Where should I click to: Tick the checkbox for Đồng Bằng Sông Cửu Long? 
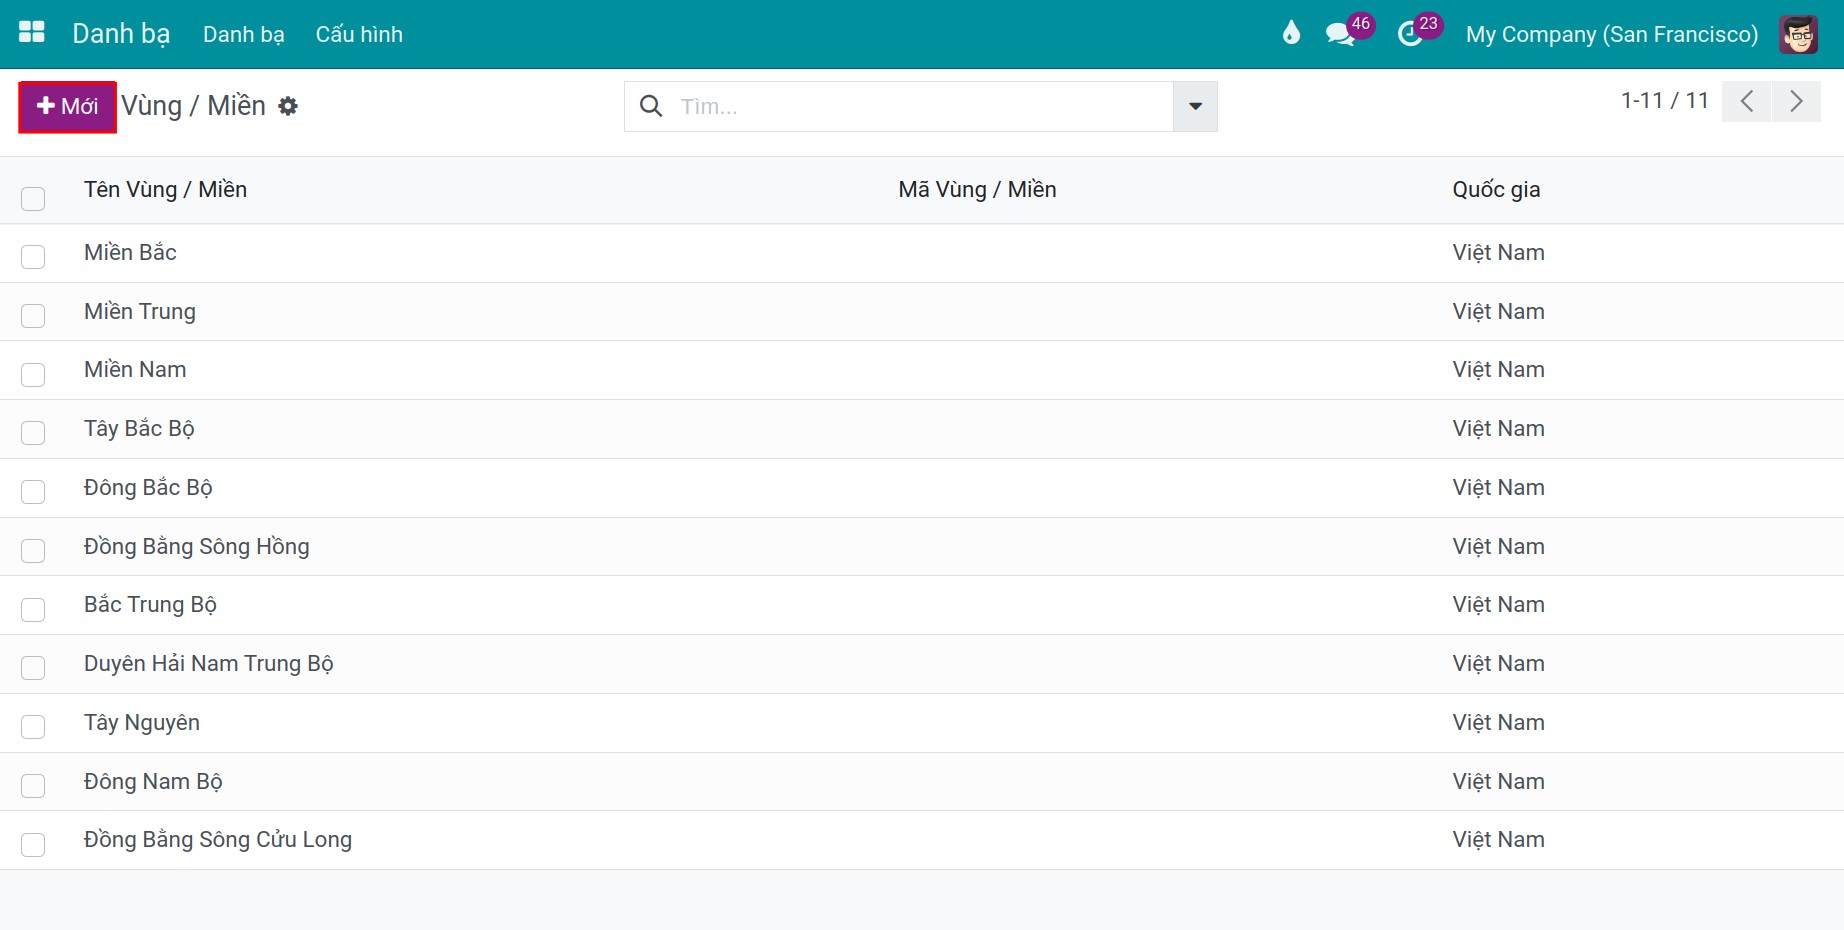click(x=33, y=844)
